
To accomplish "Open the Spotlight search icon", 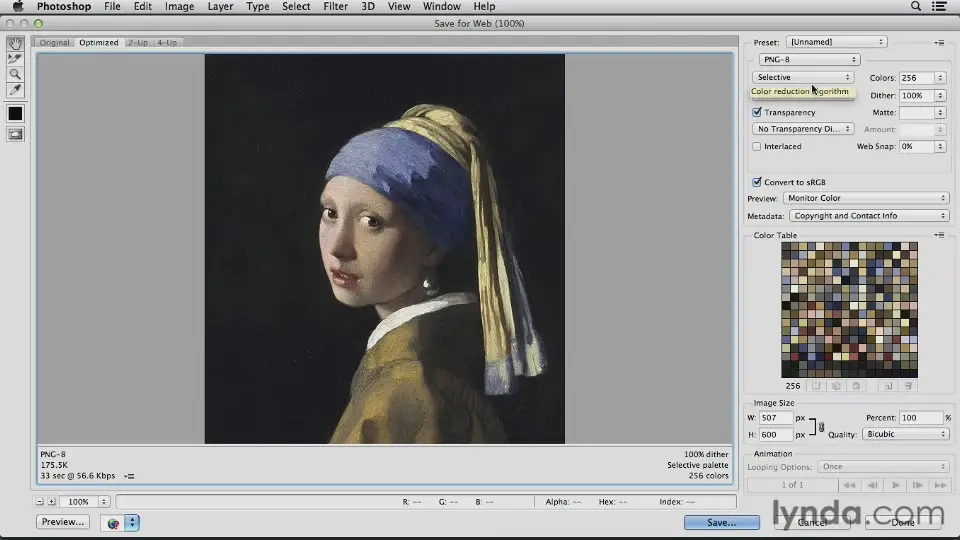I will tap(916, 6).
